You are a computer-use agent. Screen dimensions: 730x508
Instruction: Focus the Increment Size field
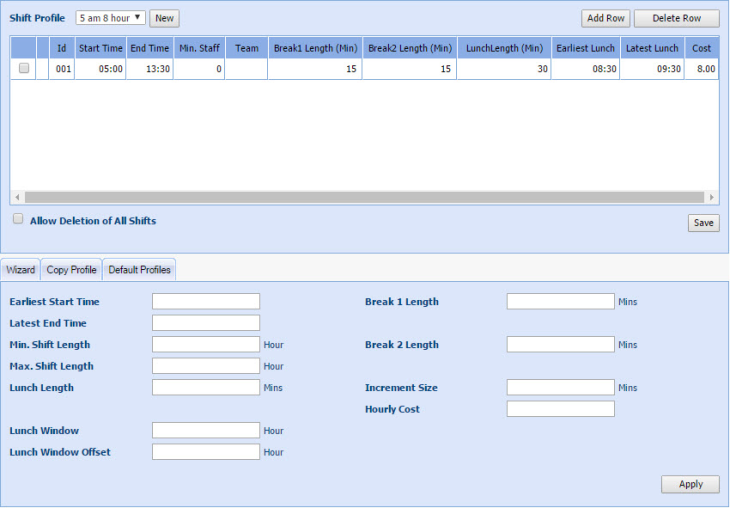coord(560,387)
